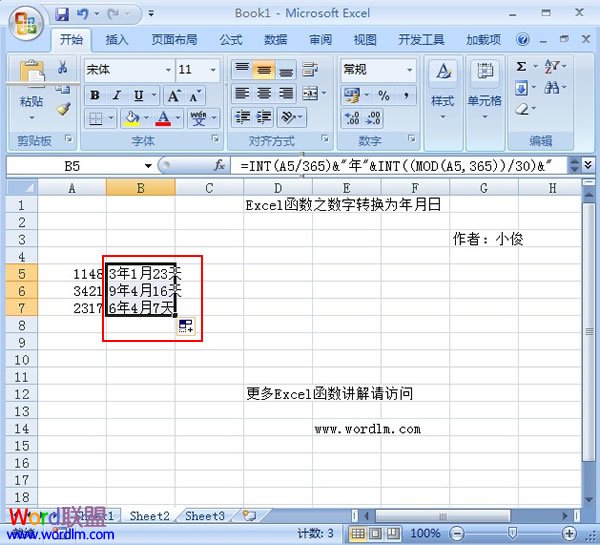Switch to the 数据 tab
The height and width of the screenshot is (545, 600).
point(276,40)
